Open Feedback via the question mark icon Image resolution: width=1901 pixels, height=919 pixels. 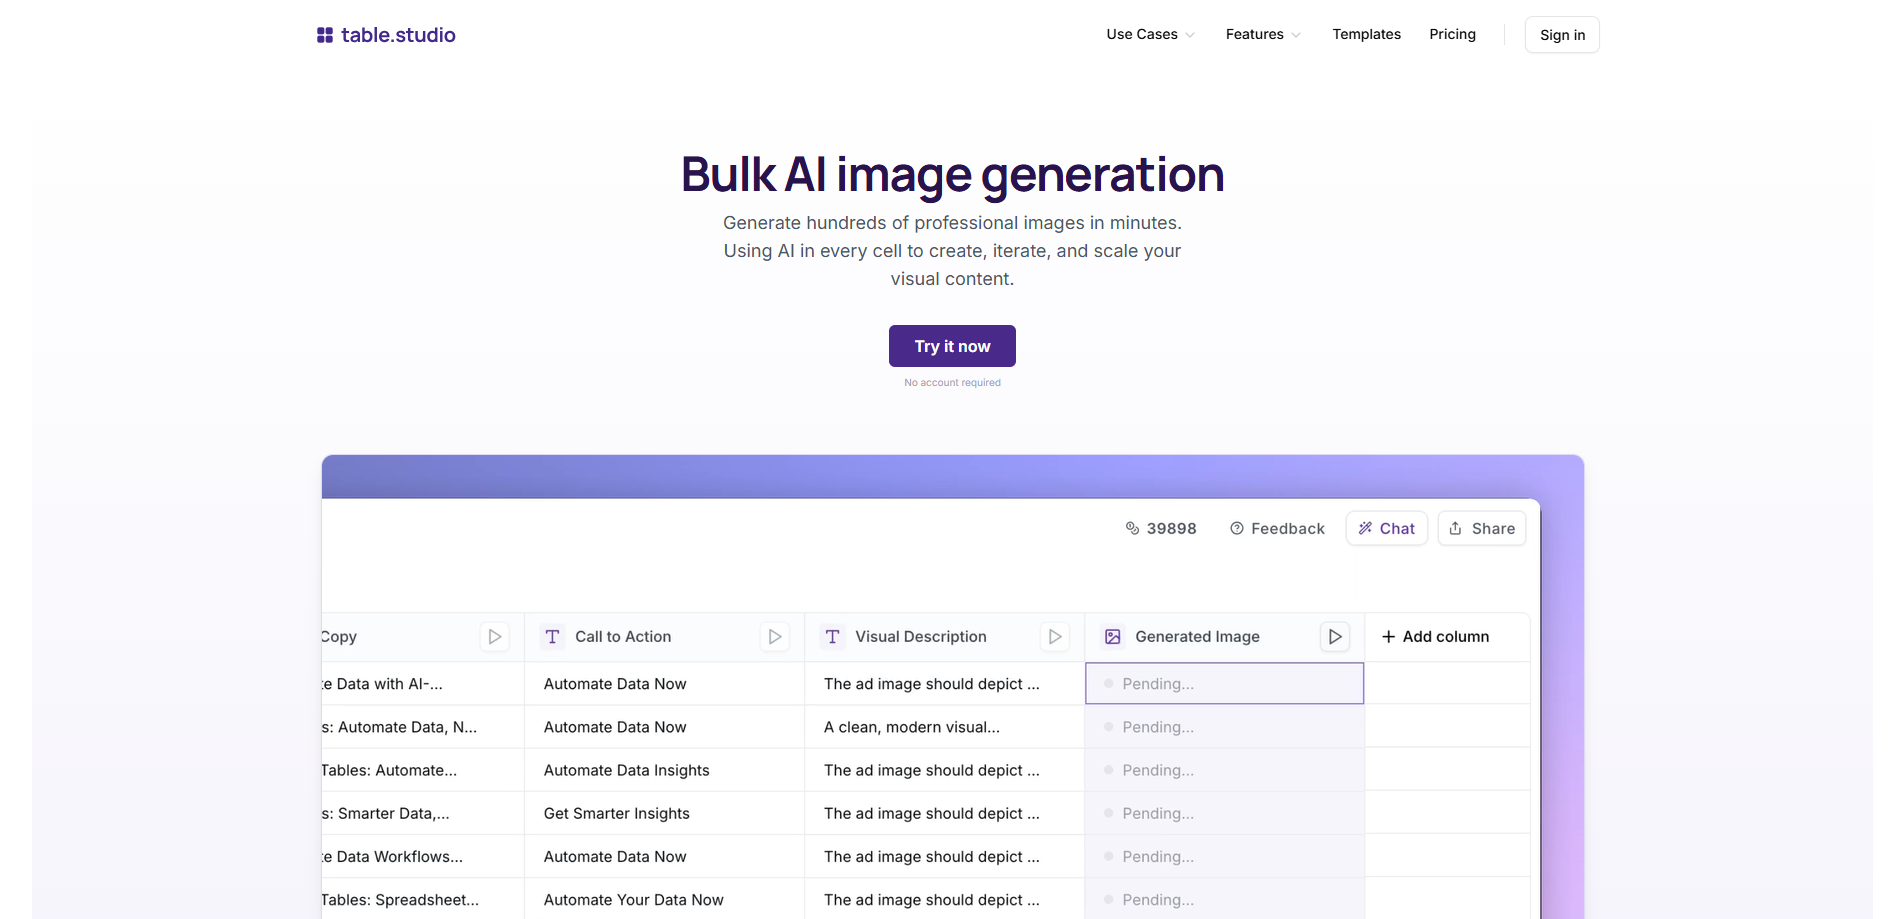point(1236,528)
